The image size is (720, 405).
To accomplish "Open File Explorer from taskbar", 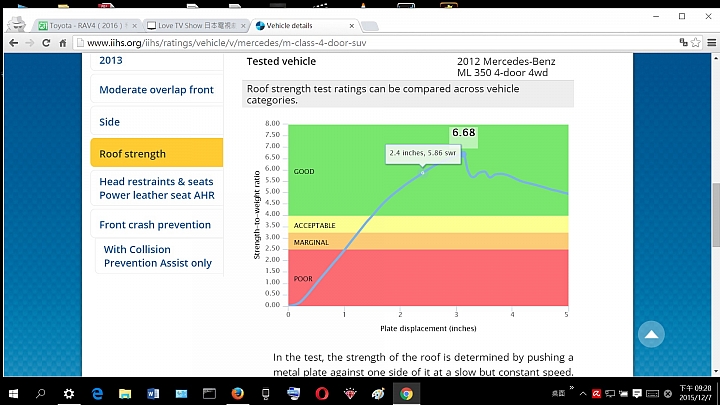I will point(125,394).
